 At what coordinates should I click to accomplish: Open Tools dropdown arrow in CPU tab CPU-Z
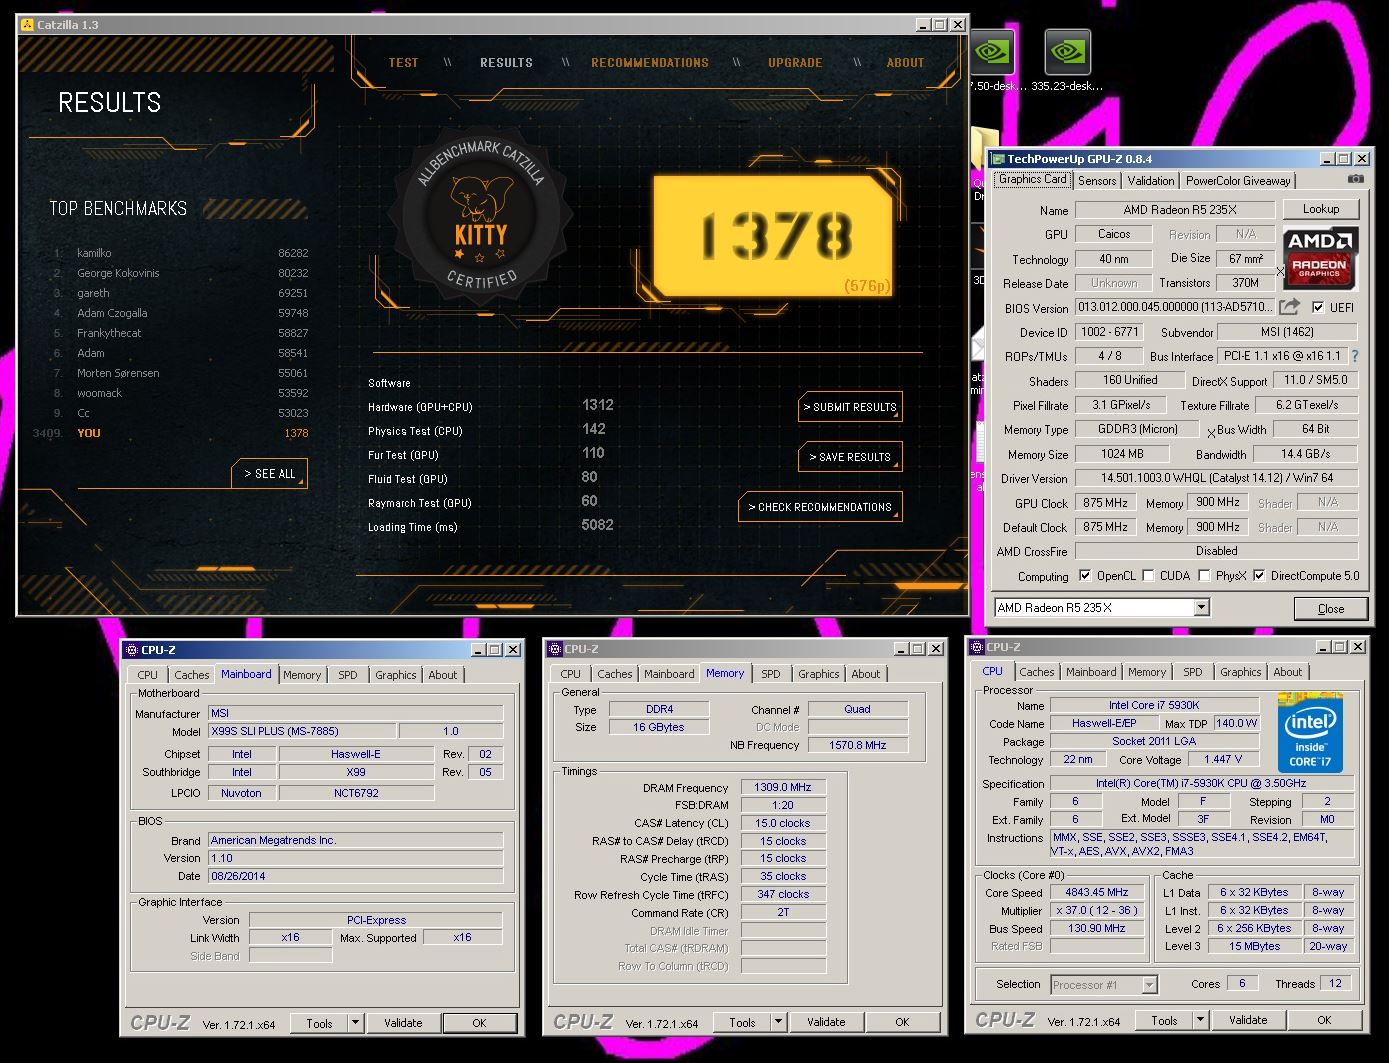pos(1200,1020)
